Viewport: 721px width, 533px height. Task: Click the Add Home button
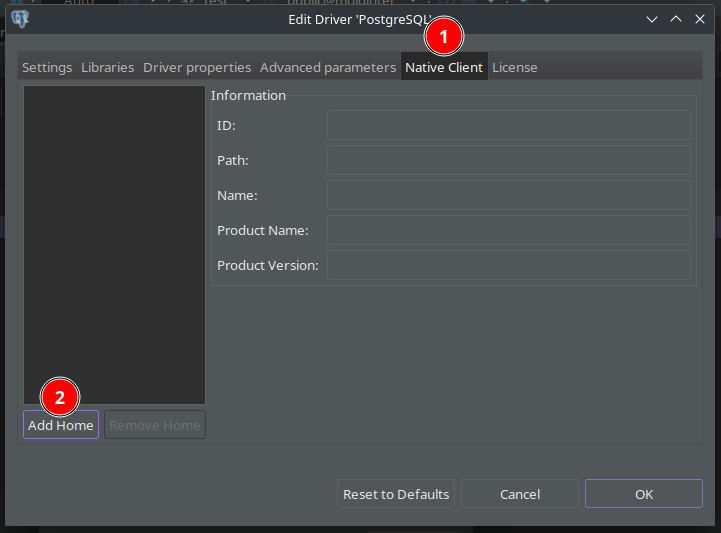[61, 425]
